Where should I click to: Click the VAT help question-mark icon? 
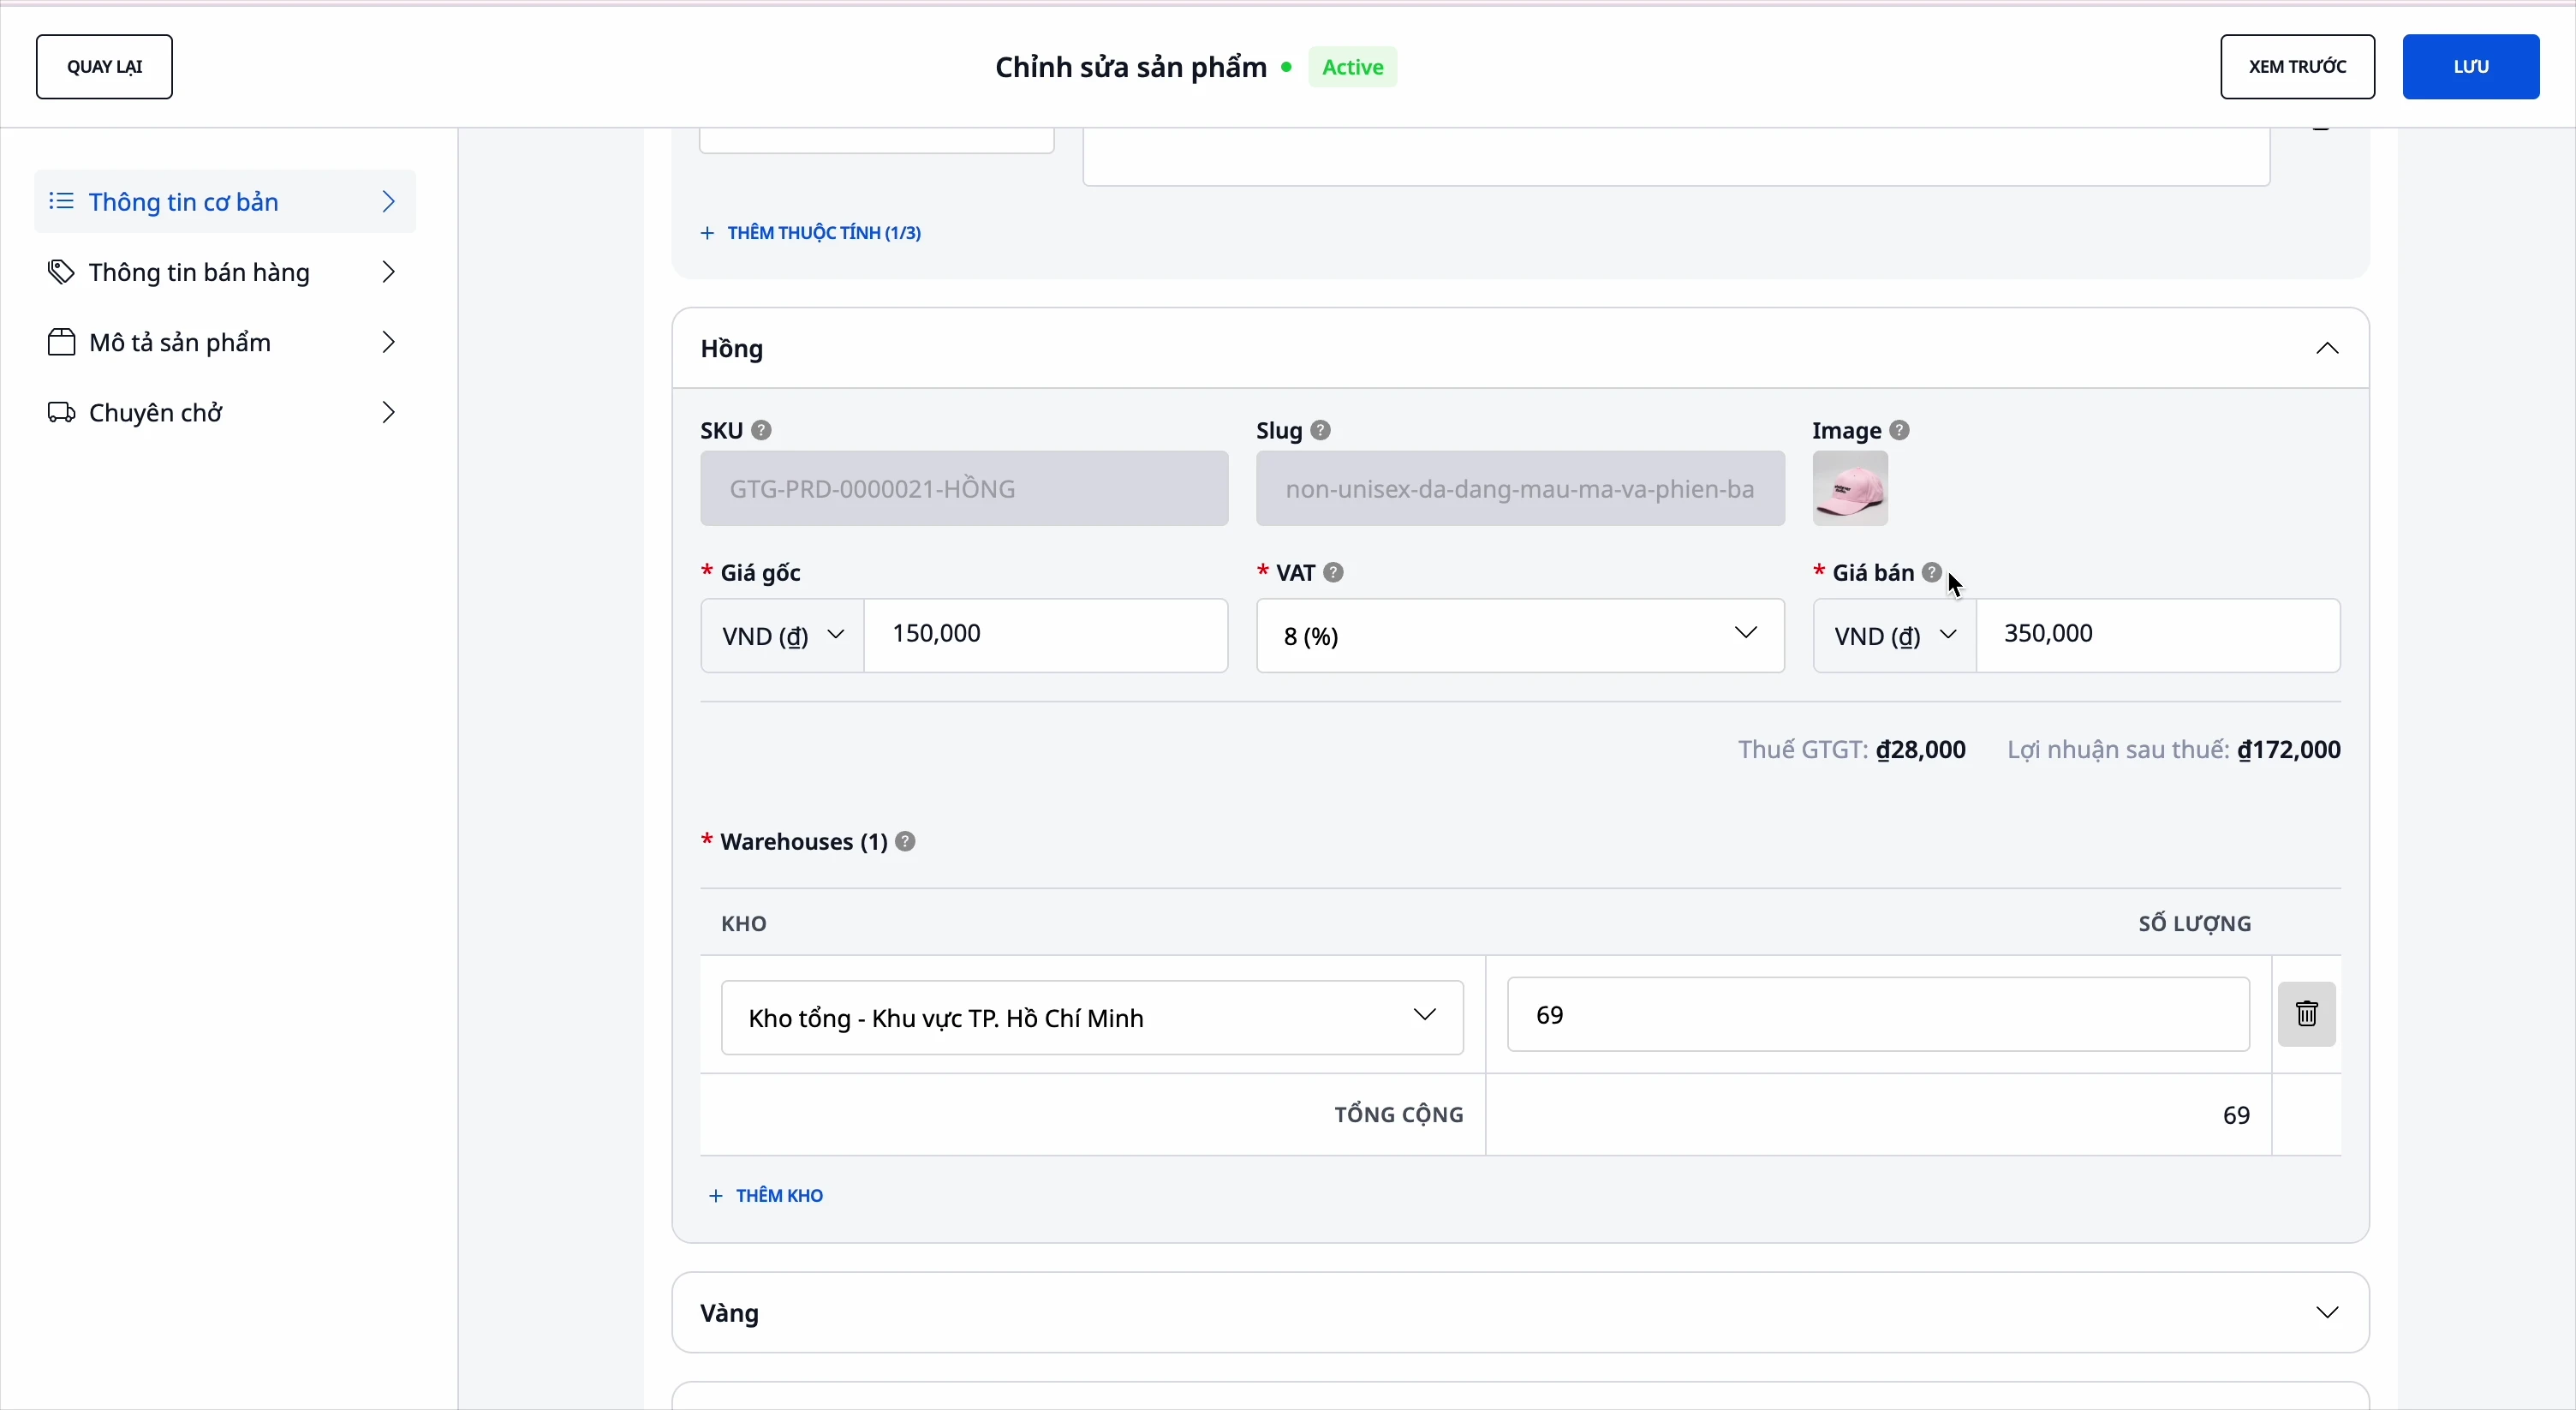(x=1333, y=573)
